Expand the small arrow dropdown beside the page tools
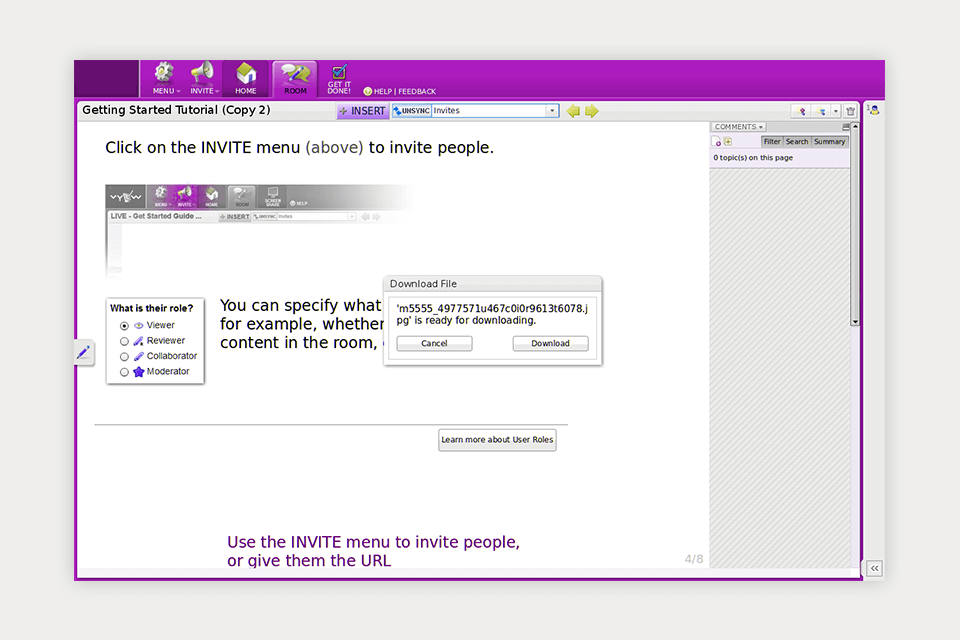This screenshot has width=960, height=640. (x=836, y=111)
